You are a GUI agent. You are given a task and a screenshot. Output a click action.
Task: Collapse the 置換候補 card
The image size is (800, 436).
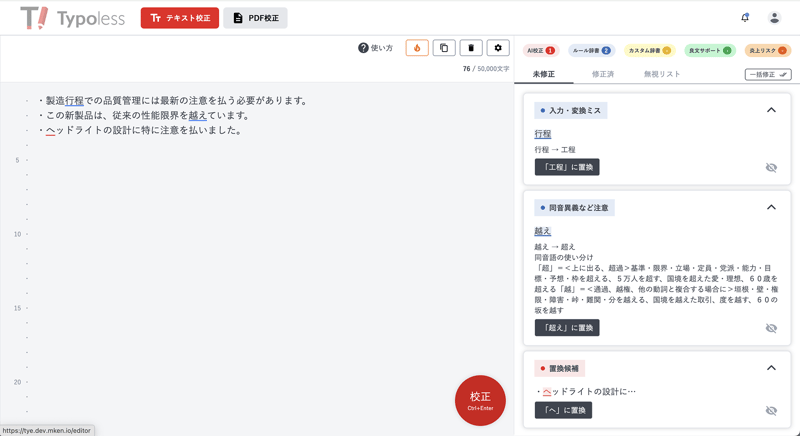pos(771,368)
